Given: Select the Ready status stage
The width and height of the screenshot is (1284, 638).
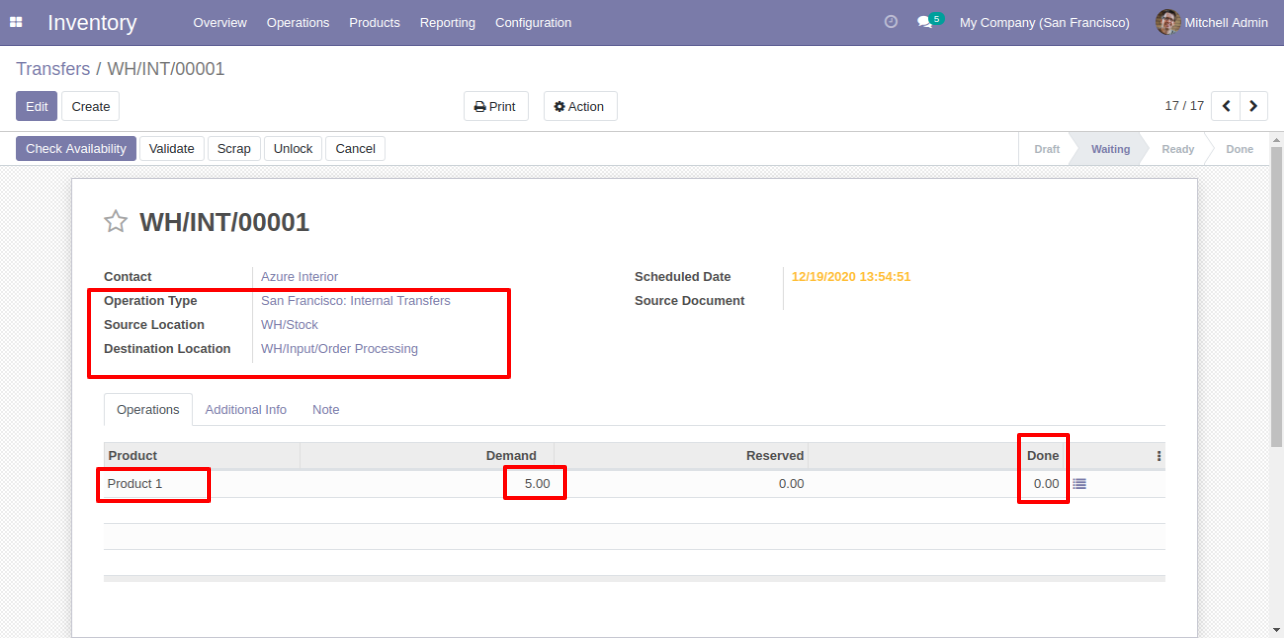Looking at the screenshot, I should [x=1177, y=149].
